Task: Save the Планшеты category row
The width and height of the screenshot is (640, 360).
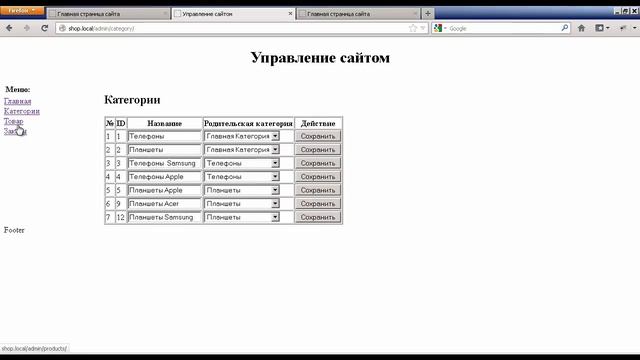Action: pos(318,149)
